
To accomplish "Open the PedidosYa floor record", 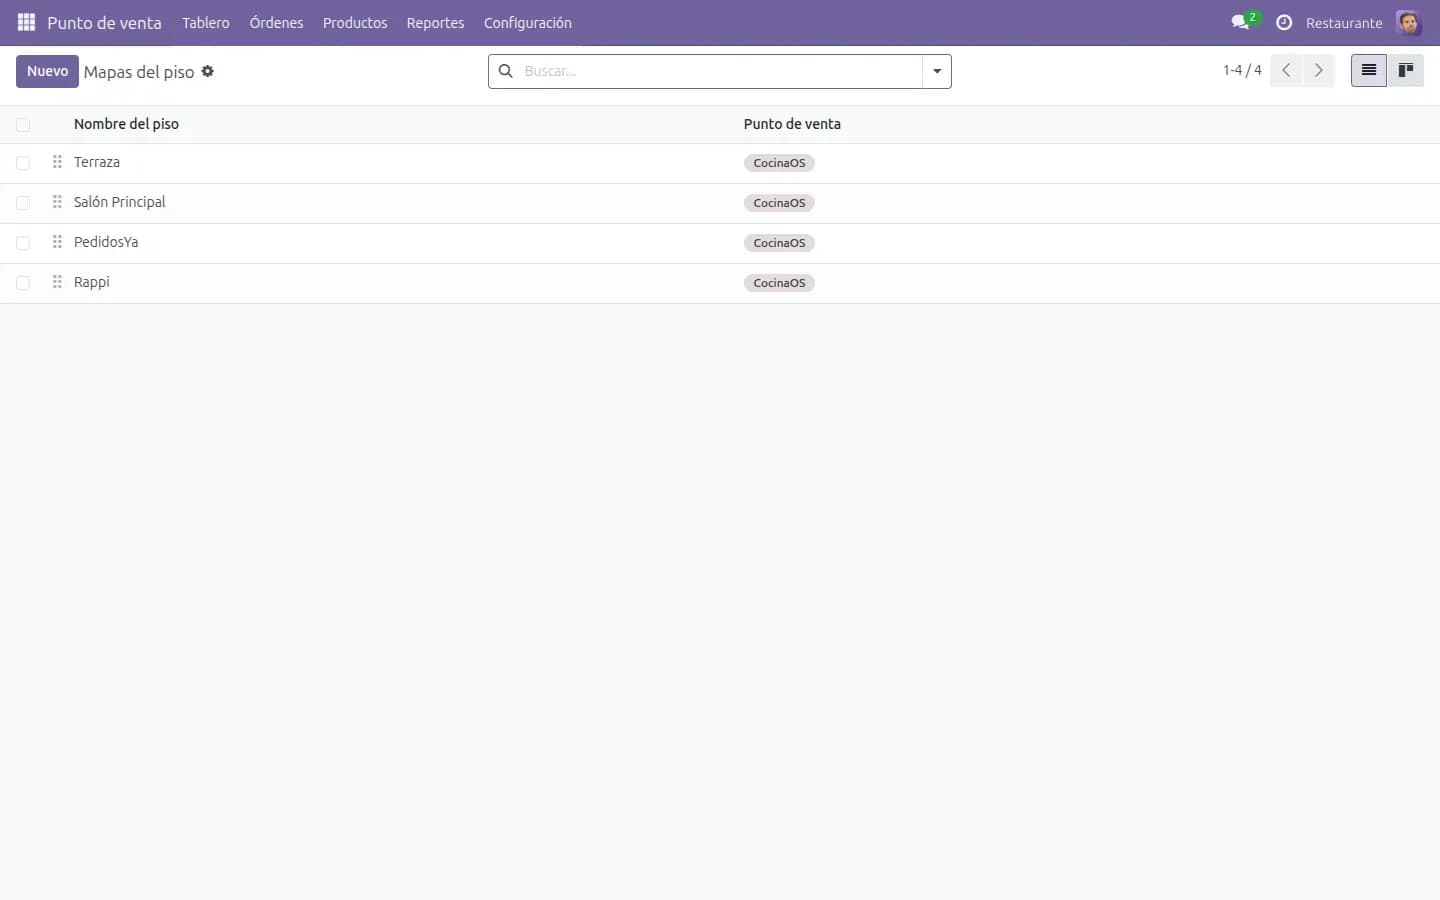I will (106, 242).
